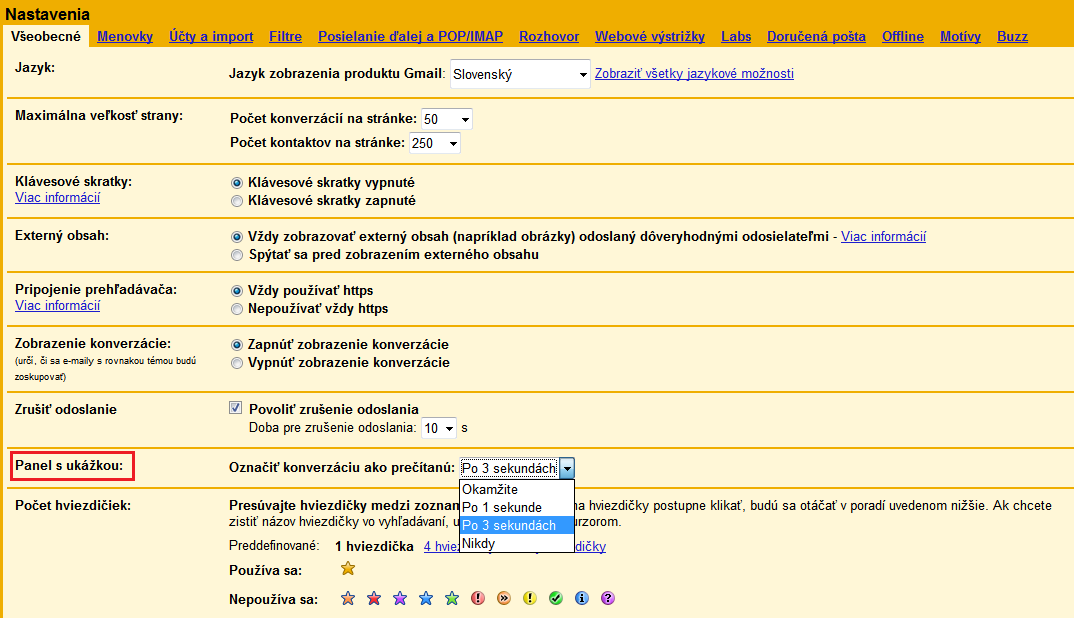This screenshot has height=618, width=1074.
Task: Open the Účty a import tab
Action: click(211, 36)
